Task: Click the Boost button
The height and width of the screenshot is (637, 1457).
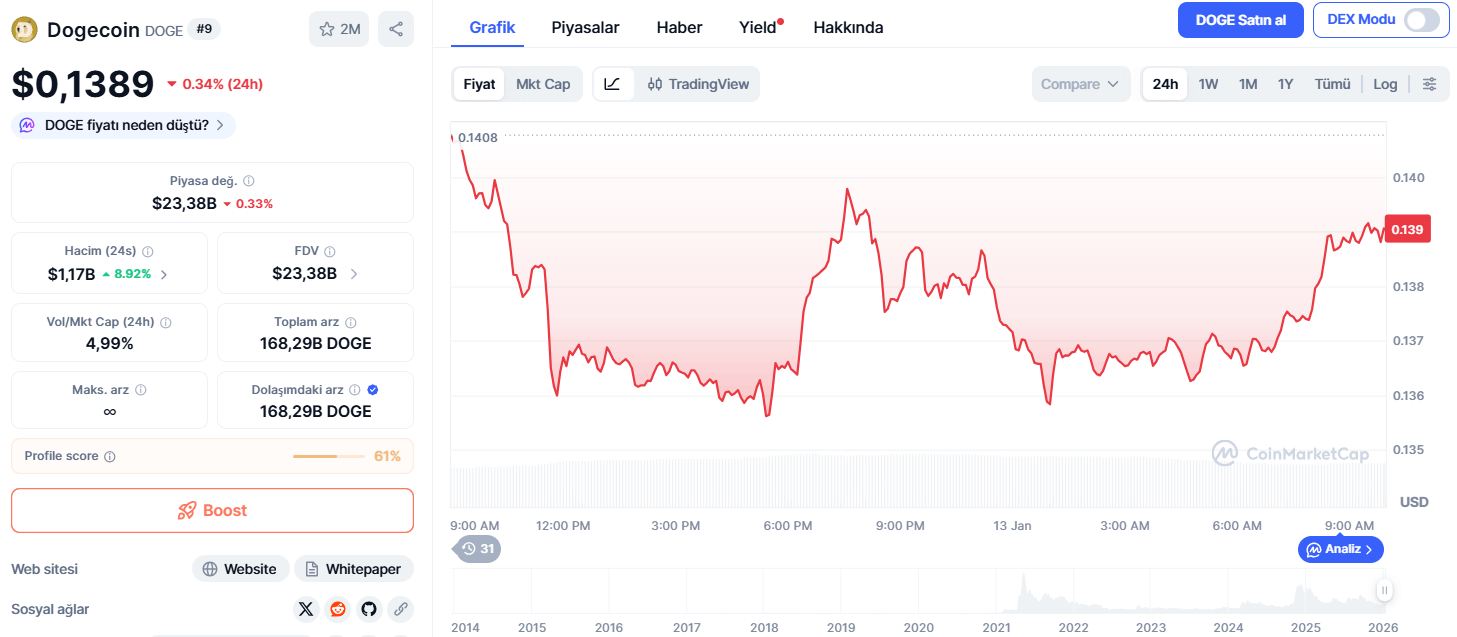Action: click(212, 510)
